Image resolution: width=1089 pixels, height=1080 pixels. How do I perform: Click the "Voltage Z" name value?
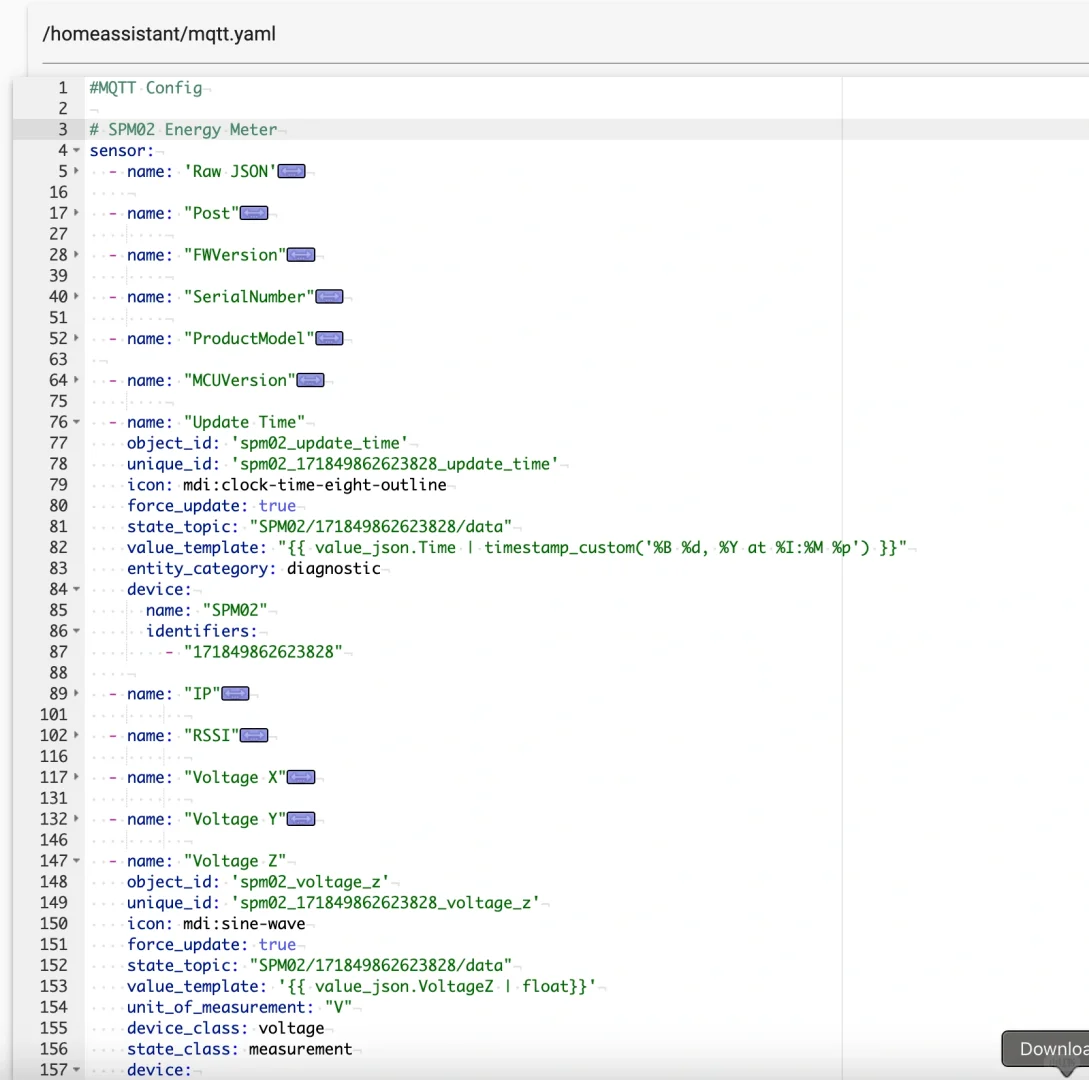[235, 861]
